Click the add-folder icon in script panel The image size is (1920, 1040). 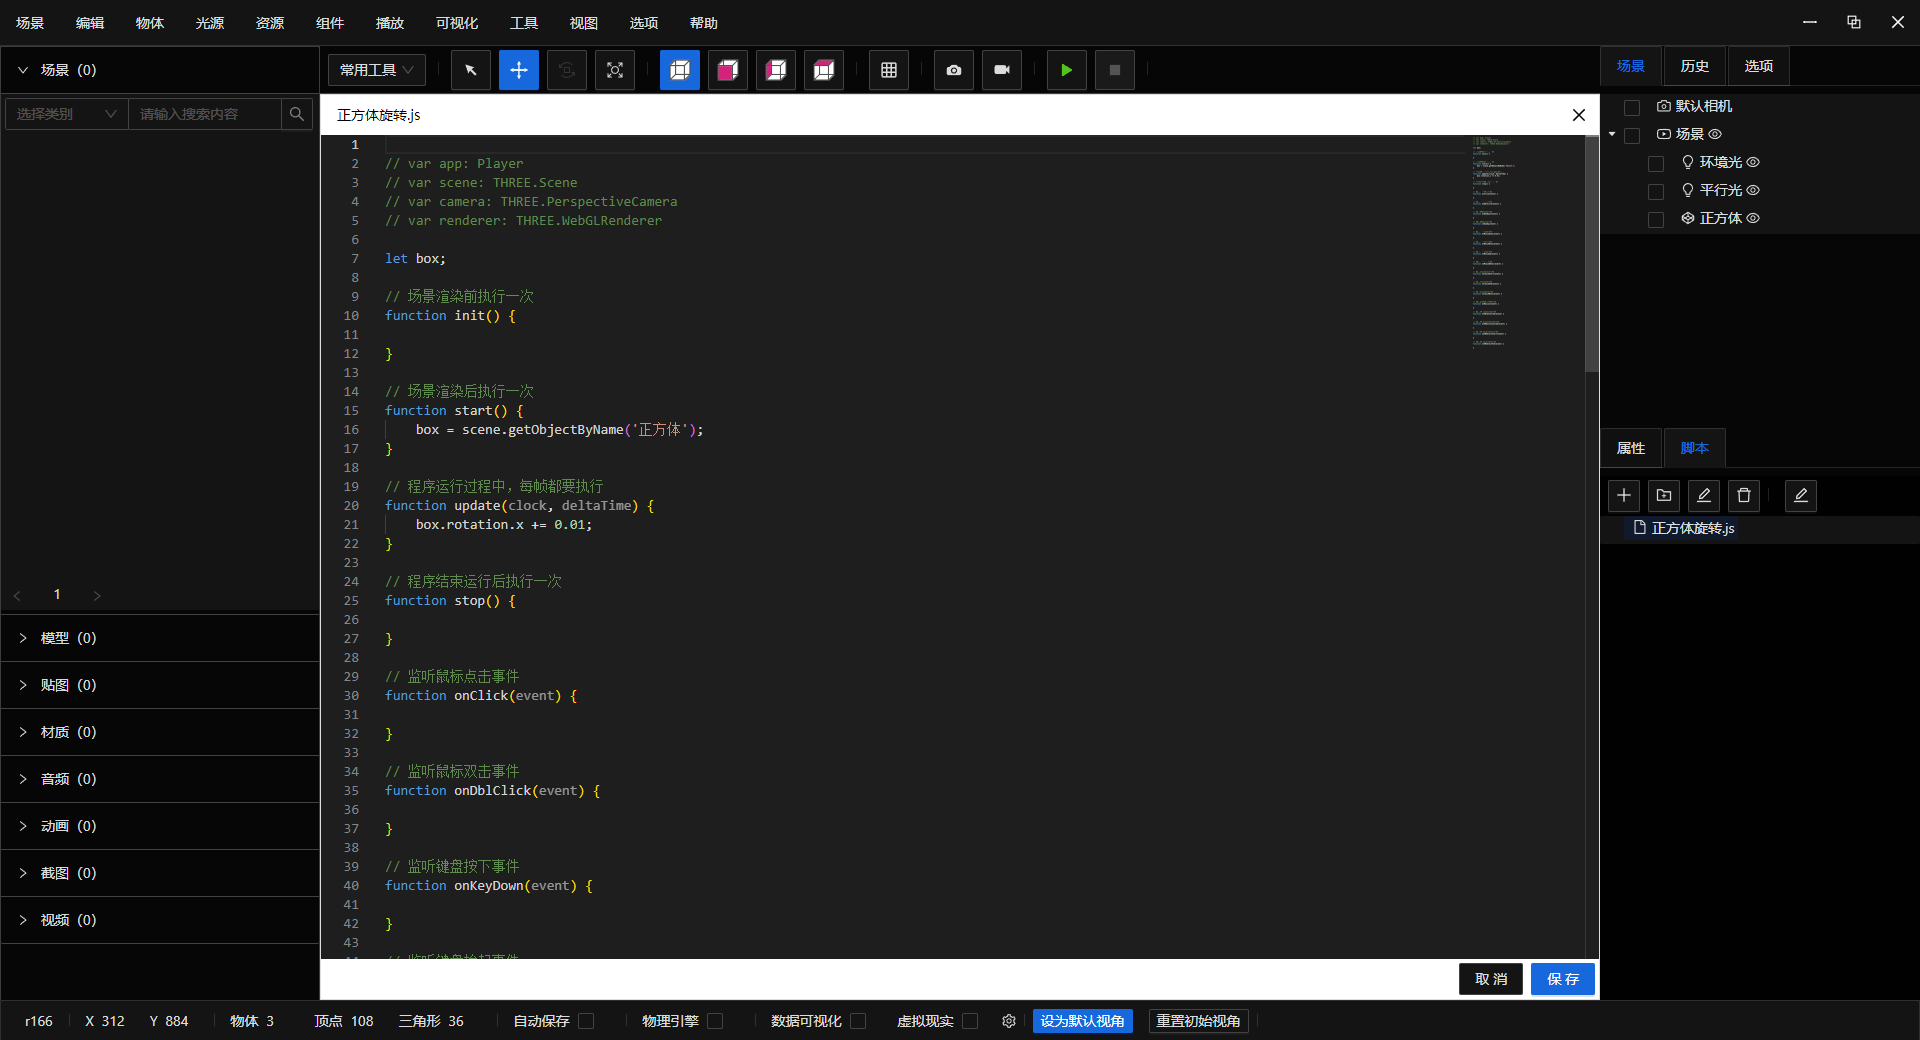[x=1664, y=495]
